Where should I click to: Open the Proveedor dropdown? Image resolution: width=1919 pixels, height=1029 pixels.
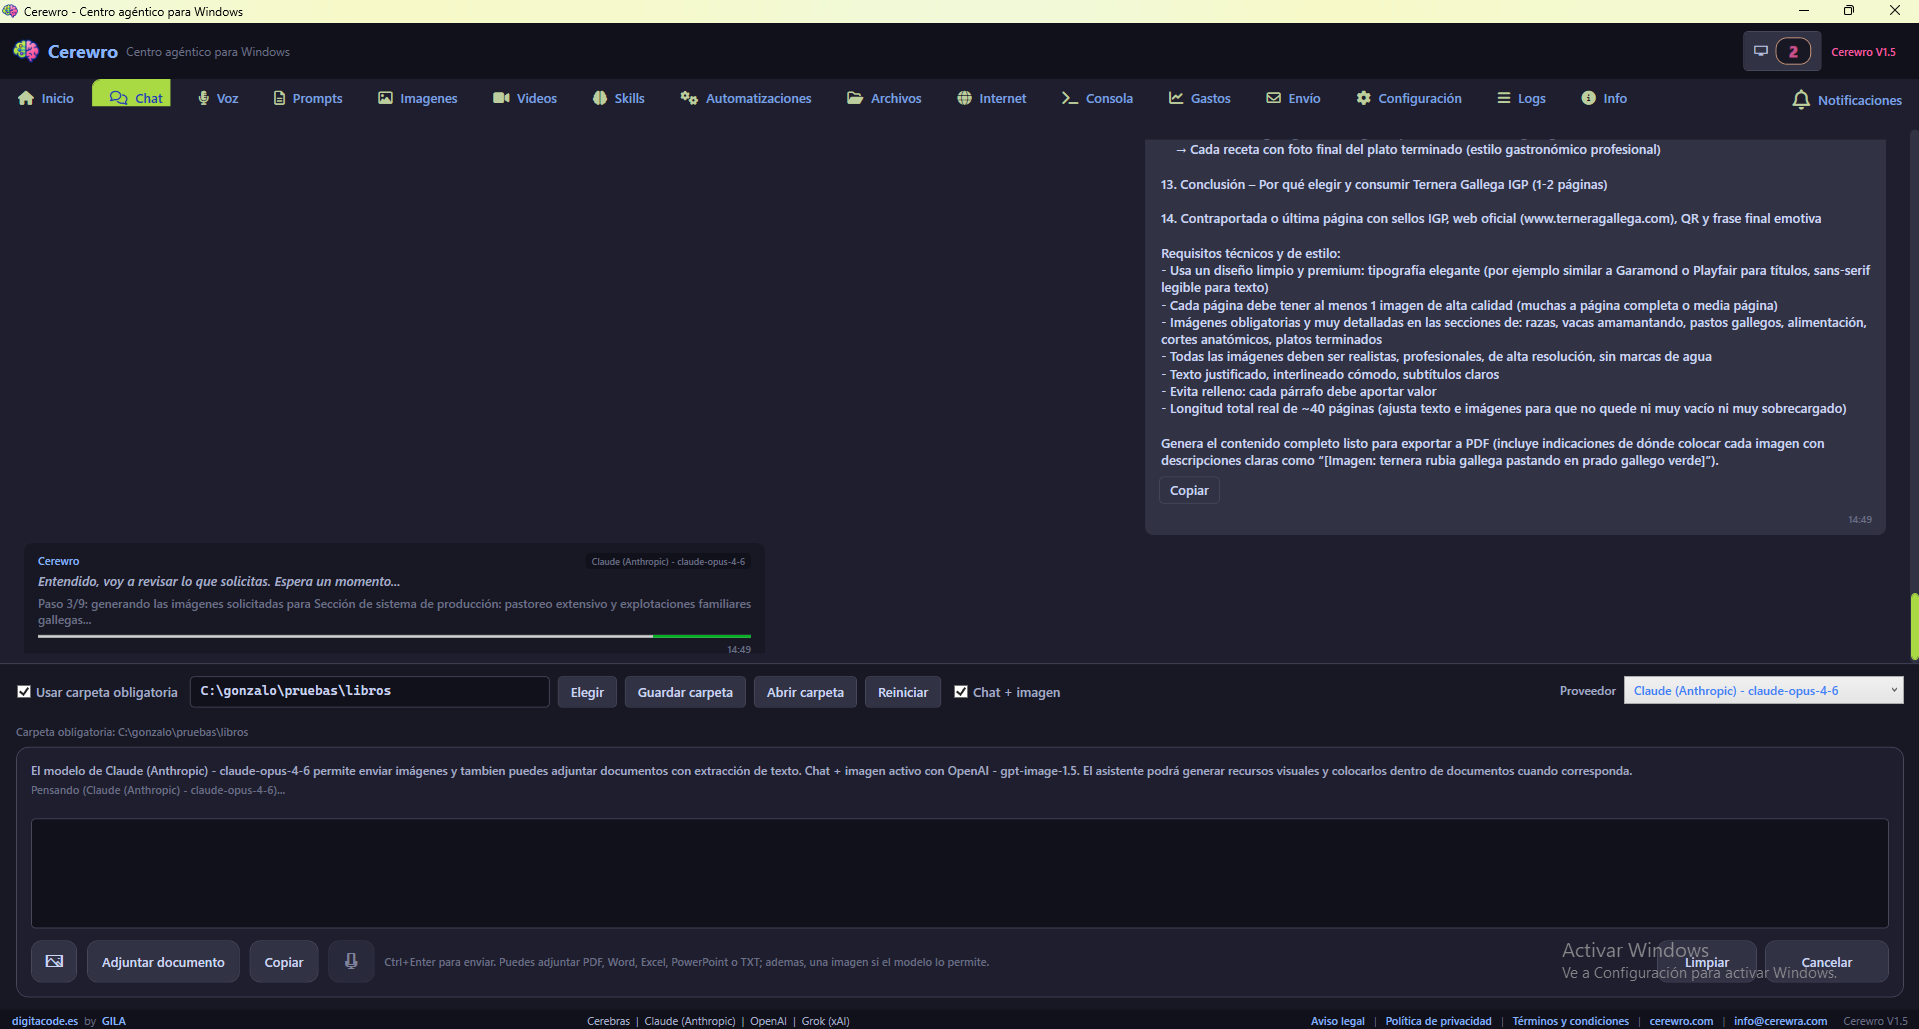point(1763,690)
